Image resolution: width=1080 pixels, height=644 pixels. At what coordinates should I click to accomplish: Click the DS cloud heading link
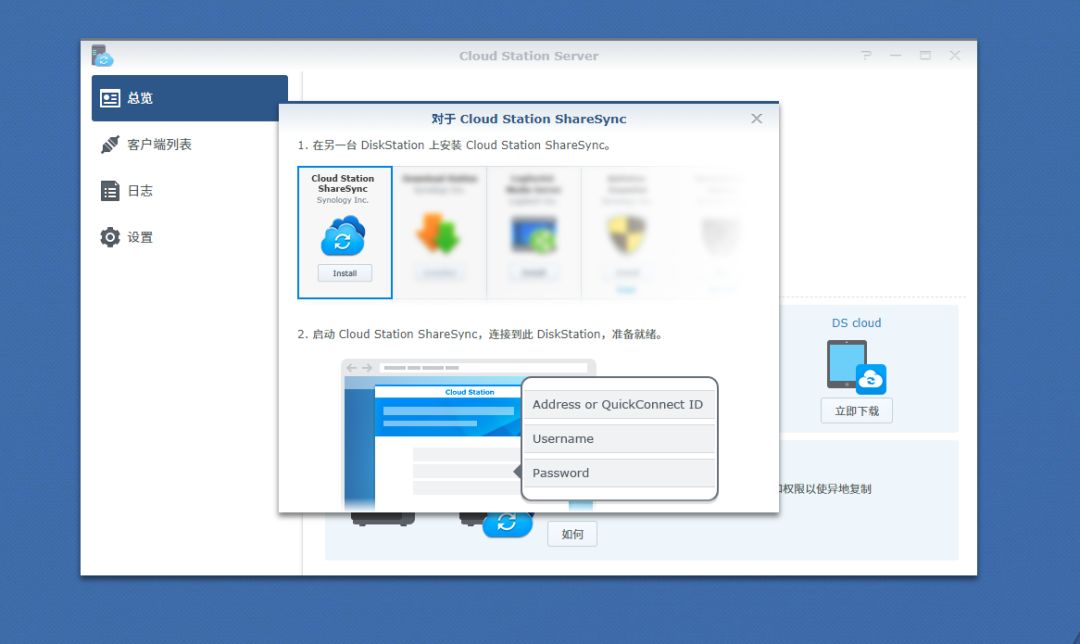(856, 323)
